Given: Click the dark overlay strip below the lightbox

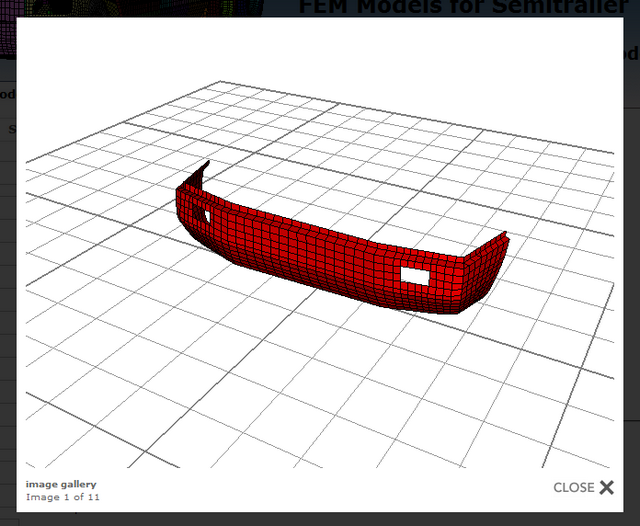Looking at the screenshot, I should [320, 519].
